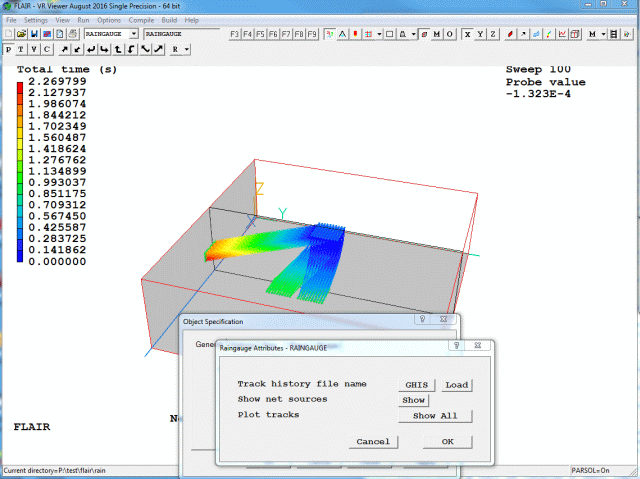The height and width of the screenshot is (479, 640).
Task: Click the Show All button for tracks
Action: [438, 416]
